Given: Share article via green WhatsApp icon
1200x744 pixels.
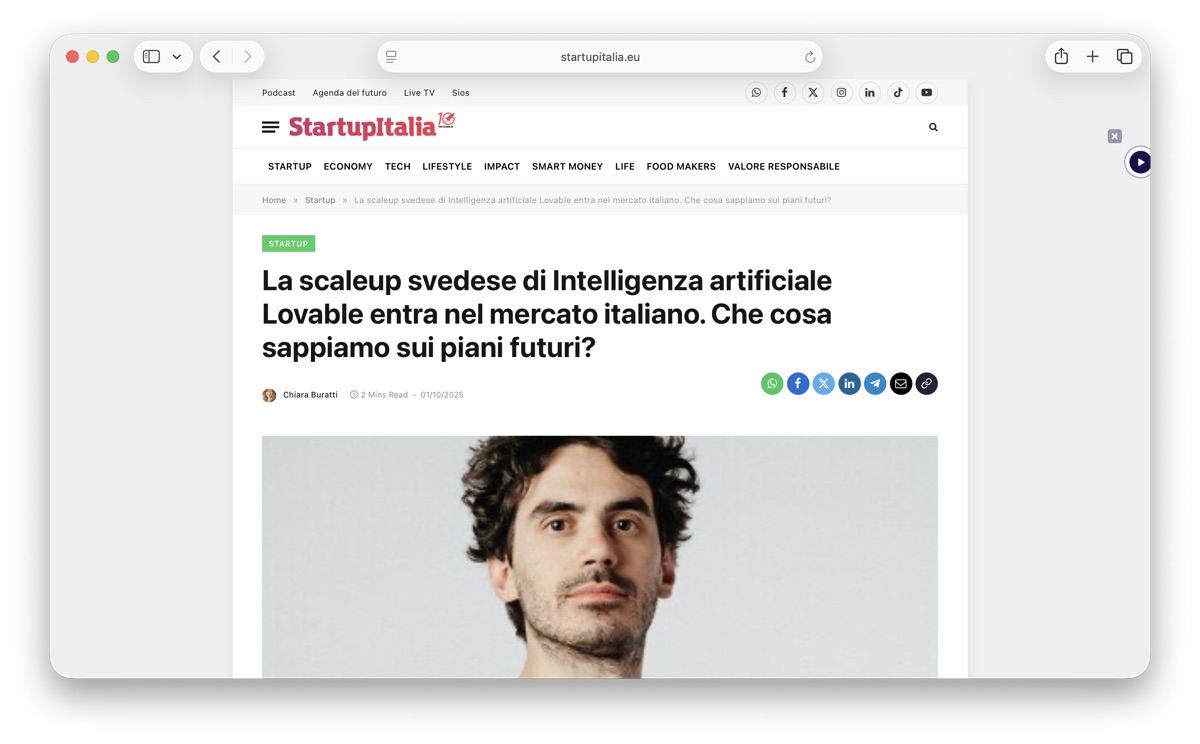Looking at the screenshot, I should pyautogui.click(x=772, y=384).
